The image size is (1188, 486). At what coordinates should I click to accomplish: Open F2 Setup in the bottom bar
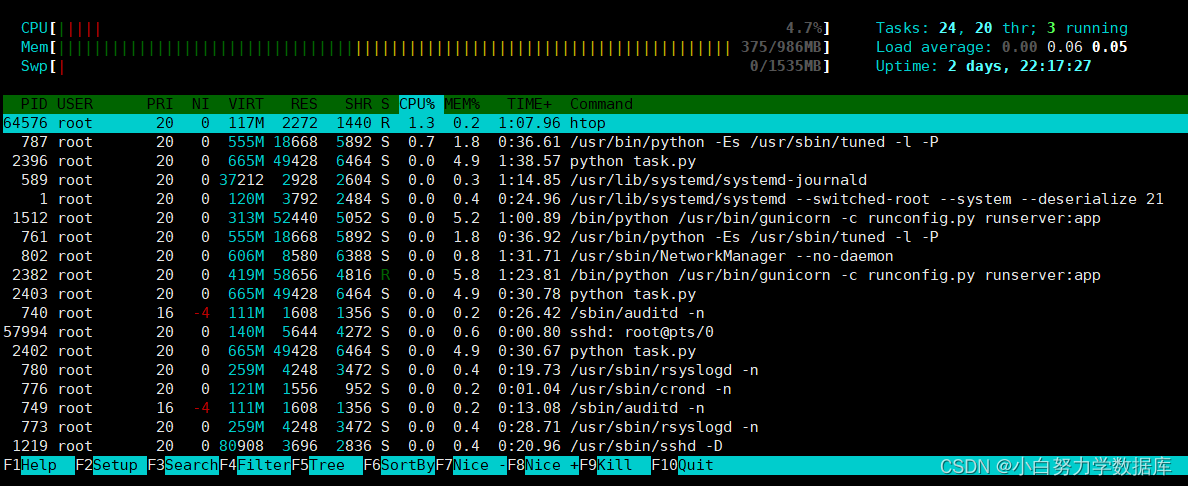[111, 465]
